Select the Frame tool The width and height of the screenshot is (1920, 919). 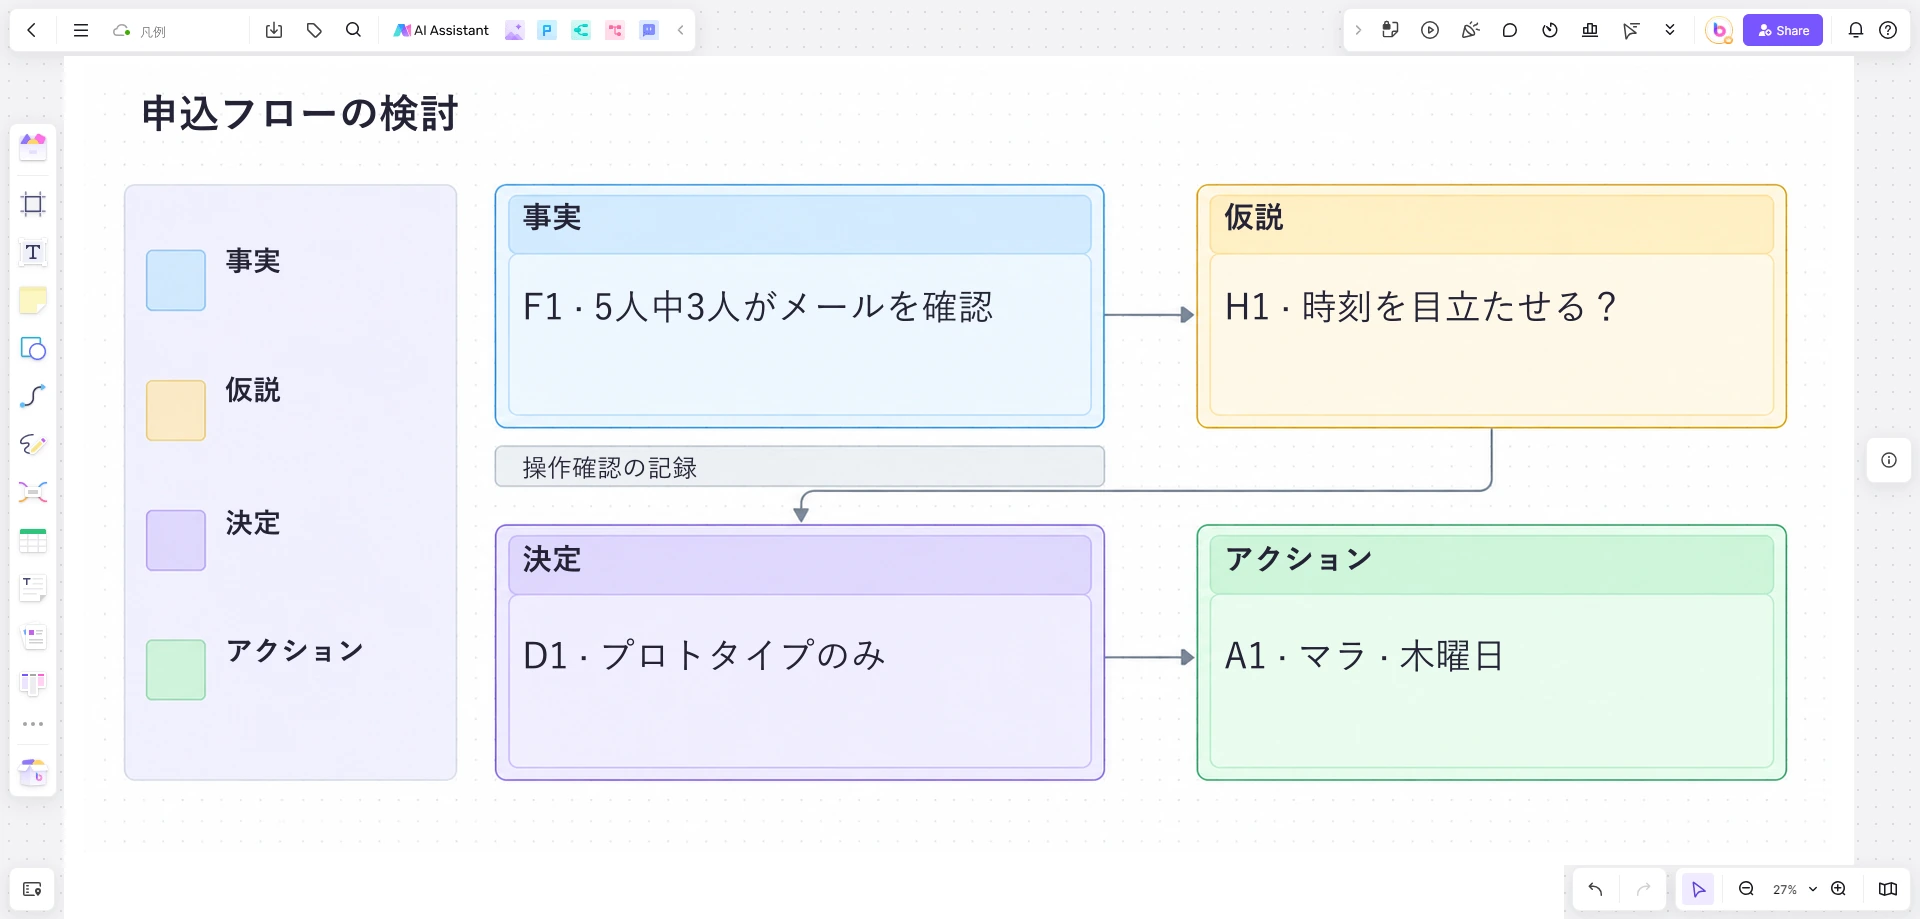tap(33, 204)
